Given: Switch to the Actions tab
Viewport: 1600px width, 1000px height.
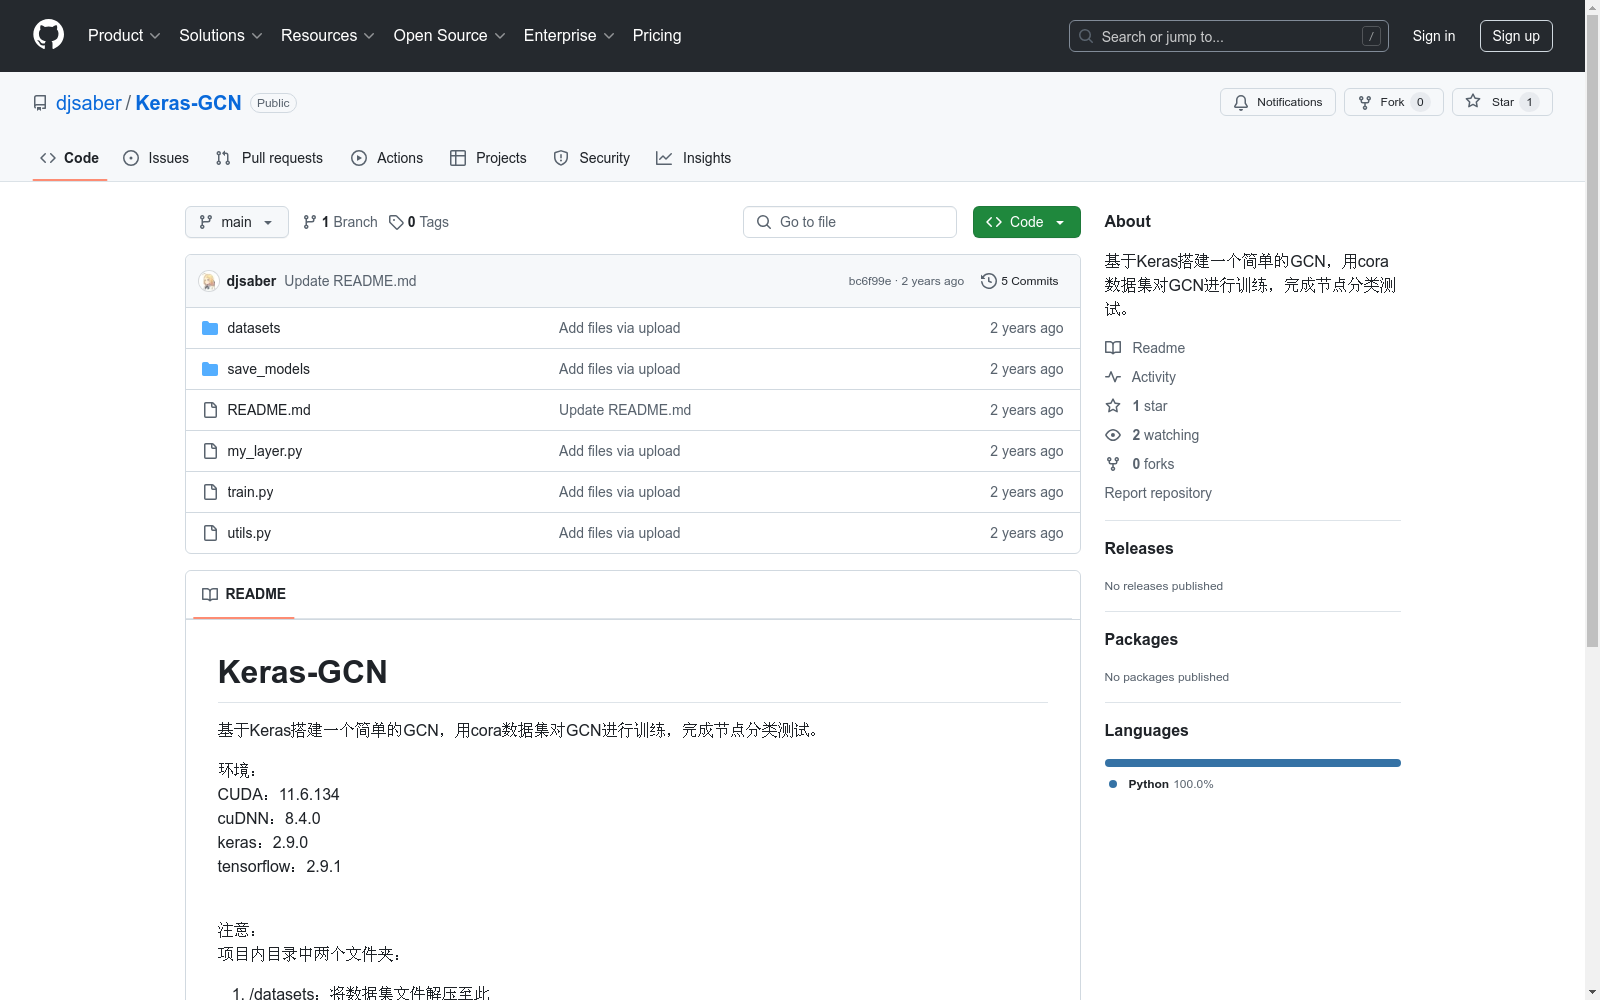Looking at the screenshot, I should click(x=387, y=158).
